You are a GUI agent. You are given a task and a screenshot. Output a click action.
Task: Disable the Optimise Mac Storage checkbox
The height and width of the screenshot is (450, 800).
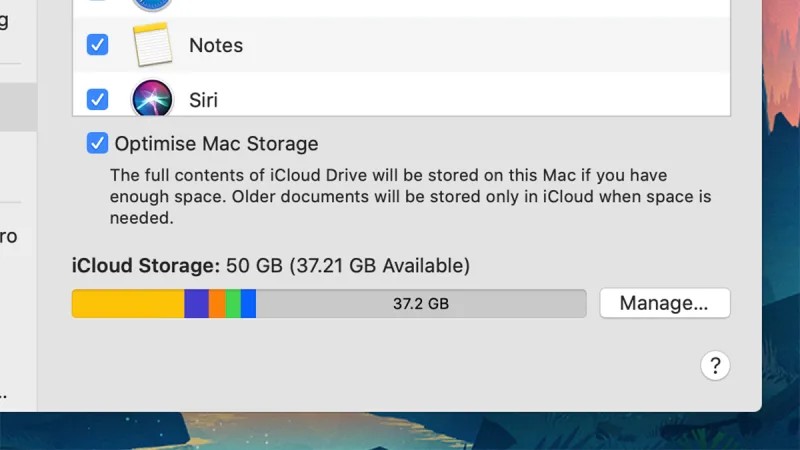(97, 143)
